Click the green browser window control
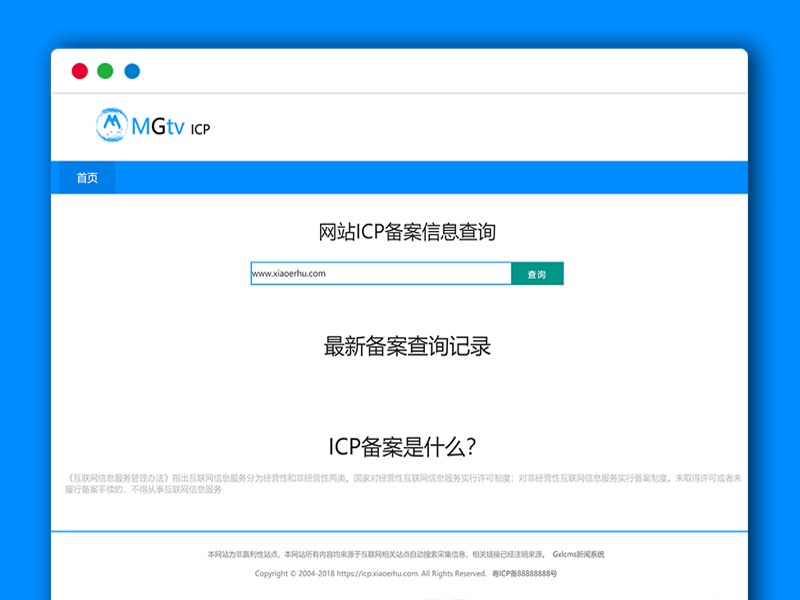This screenshot has width=800, height=600. coord(104,70)
